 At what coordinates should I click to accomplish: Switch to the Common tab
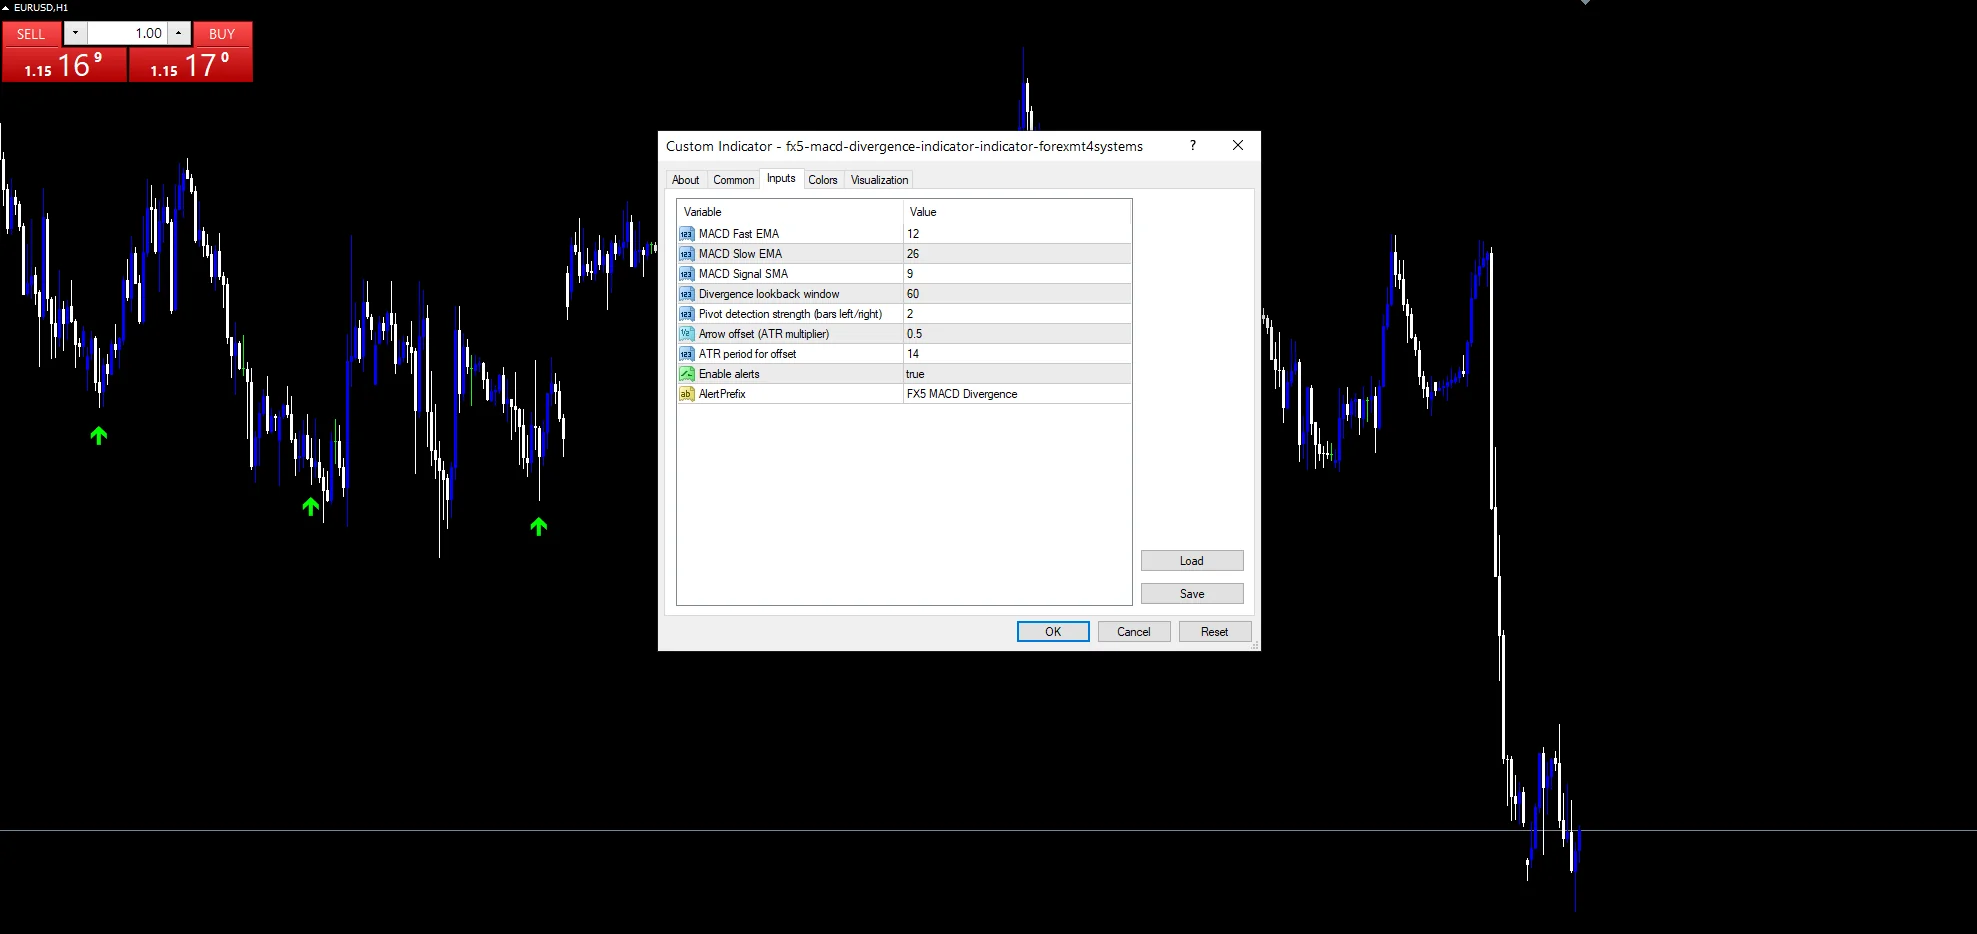click(734, 180)
